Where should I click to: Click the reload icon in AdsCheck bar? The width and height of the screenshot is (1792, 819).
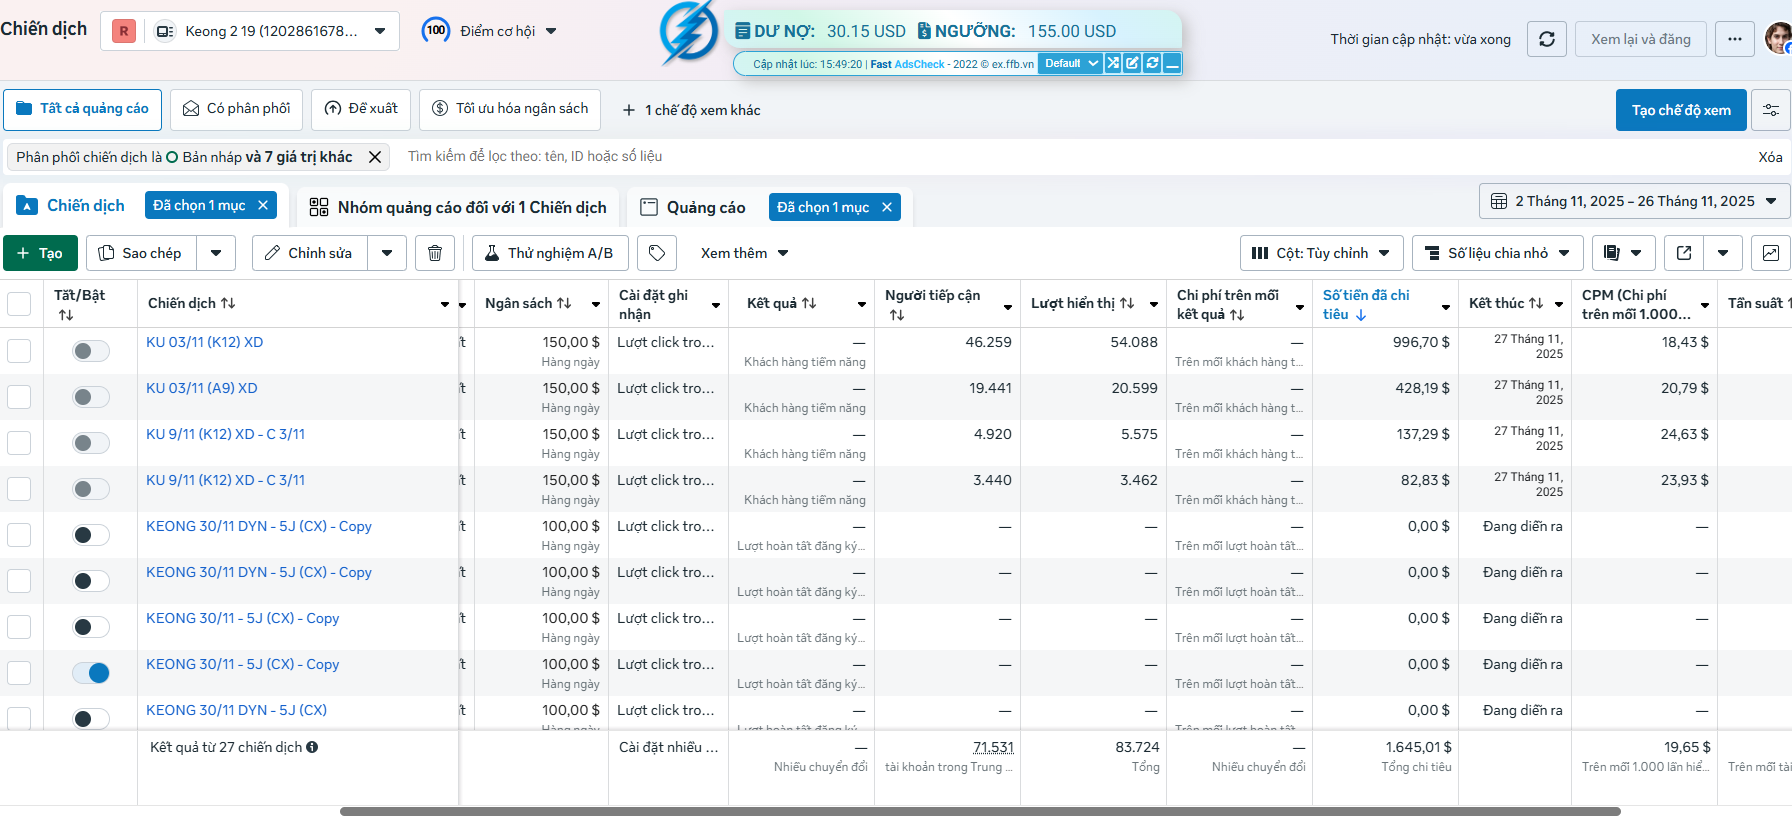[1152, 63]
